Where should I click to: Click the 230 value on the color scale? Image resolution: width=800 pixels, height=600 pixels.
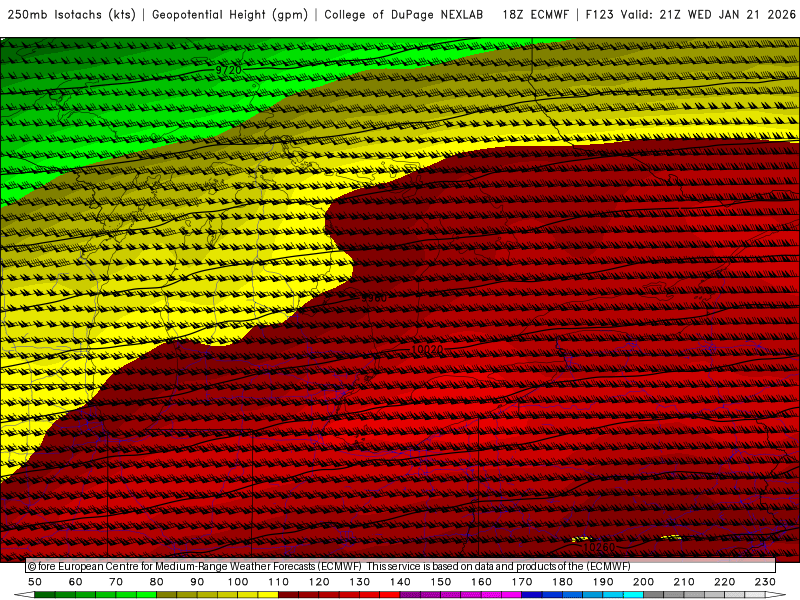pos(765,582)
